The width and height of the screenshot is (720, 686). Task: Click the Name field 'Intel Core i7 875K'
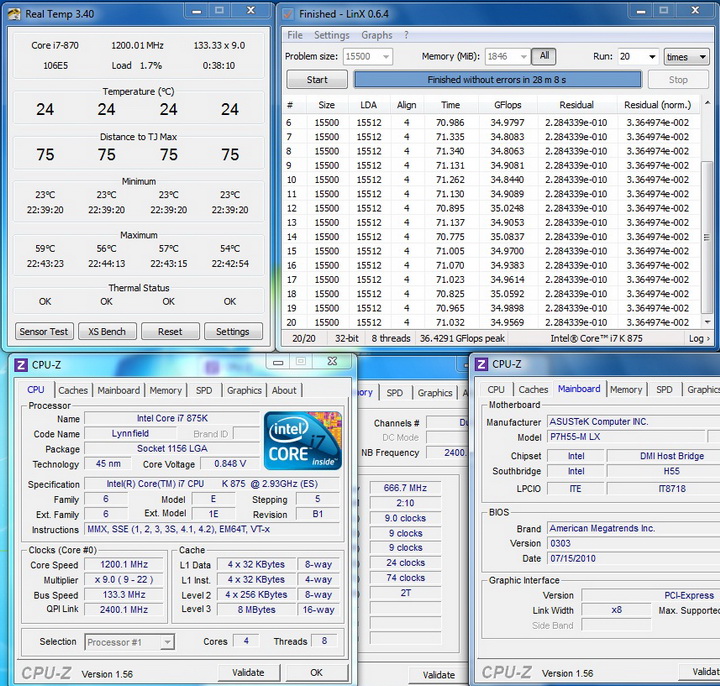(x=172, y=418)
